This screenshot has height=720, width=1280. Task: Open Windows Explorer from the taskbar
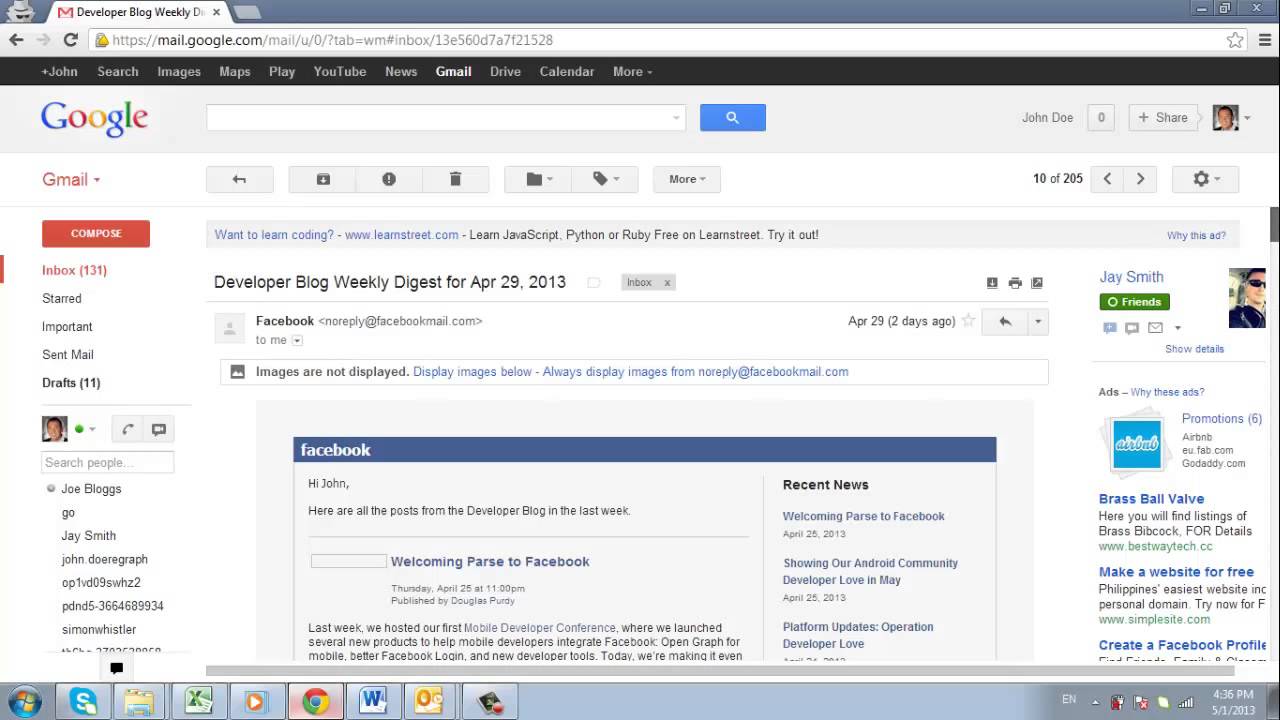(x=140, y=701)
